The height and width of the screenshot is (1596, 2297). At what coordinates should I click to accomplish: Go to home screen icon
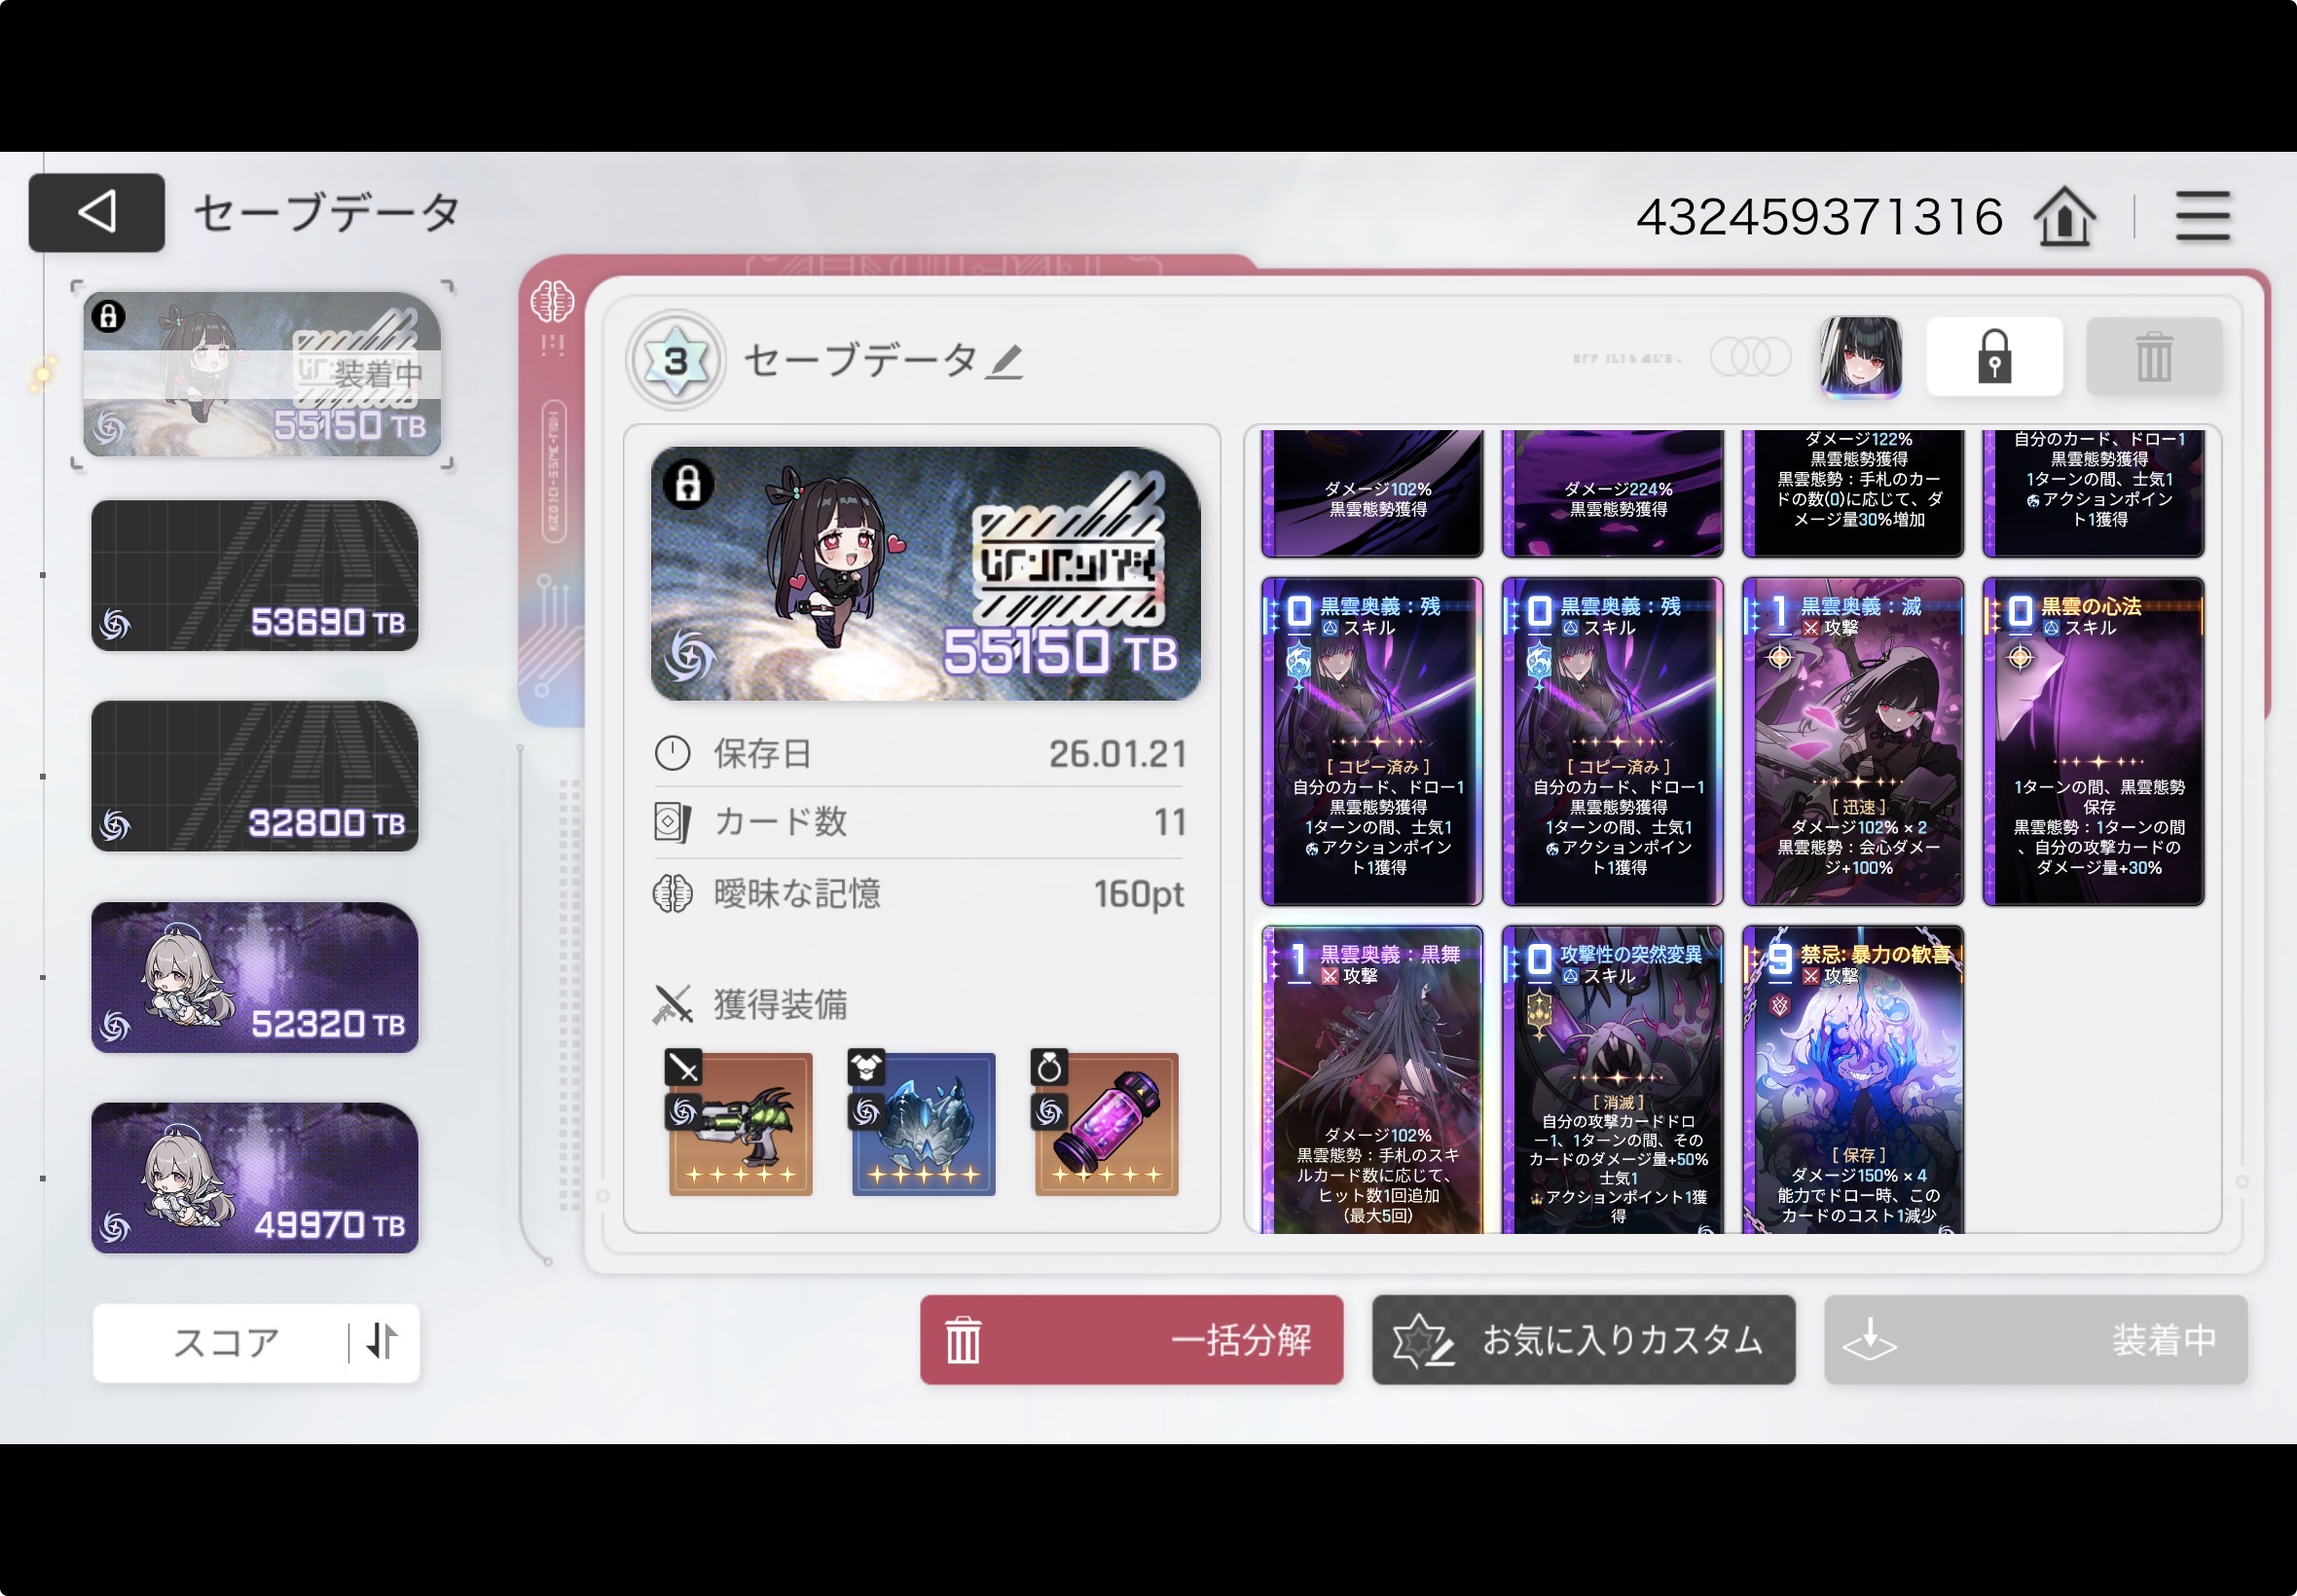click(2064, 216)
